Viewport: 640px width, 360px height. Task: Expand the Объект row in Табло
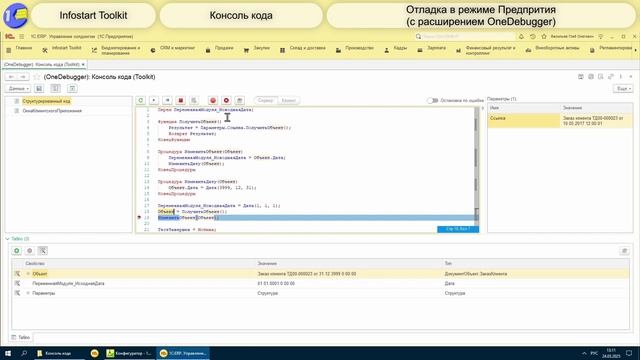[28, 274]
